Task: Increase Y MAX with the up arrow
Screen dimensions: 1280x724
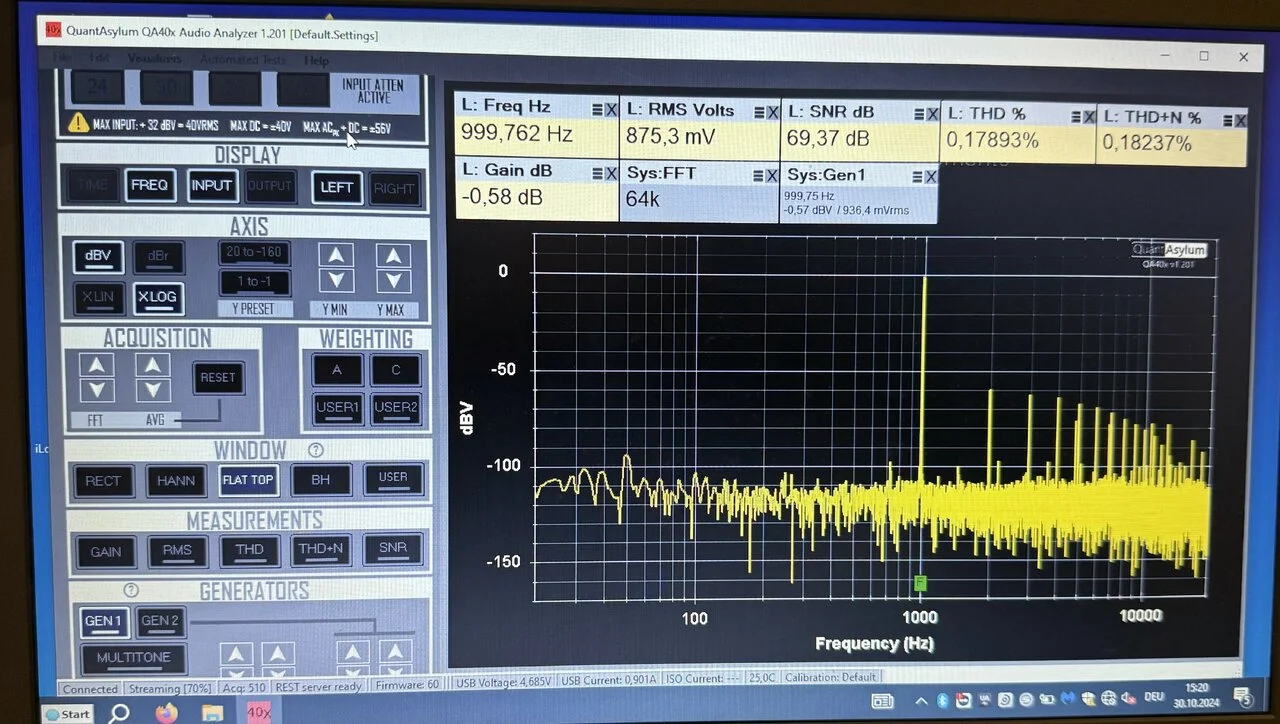Action: pos(393,255)
